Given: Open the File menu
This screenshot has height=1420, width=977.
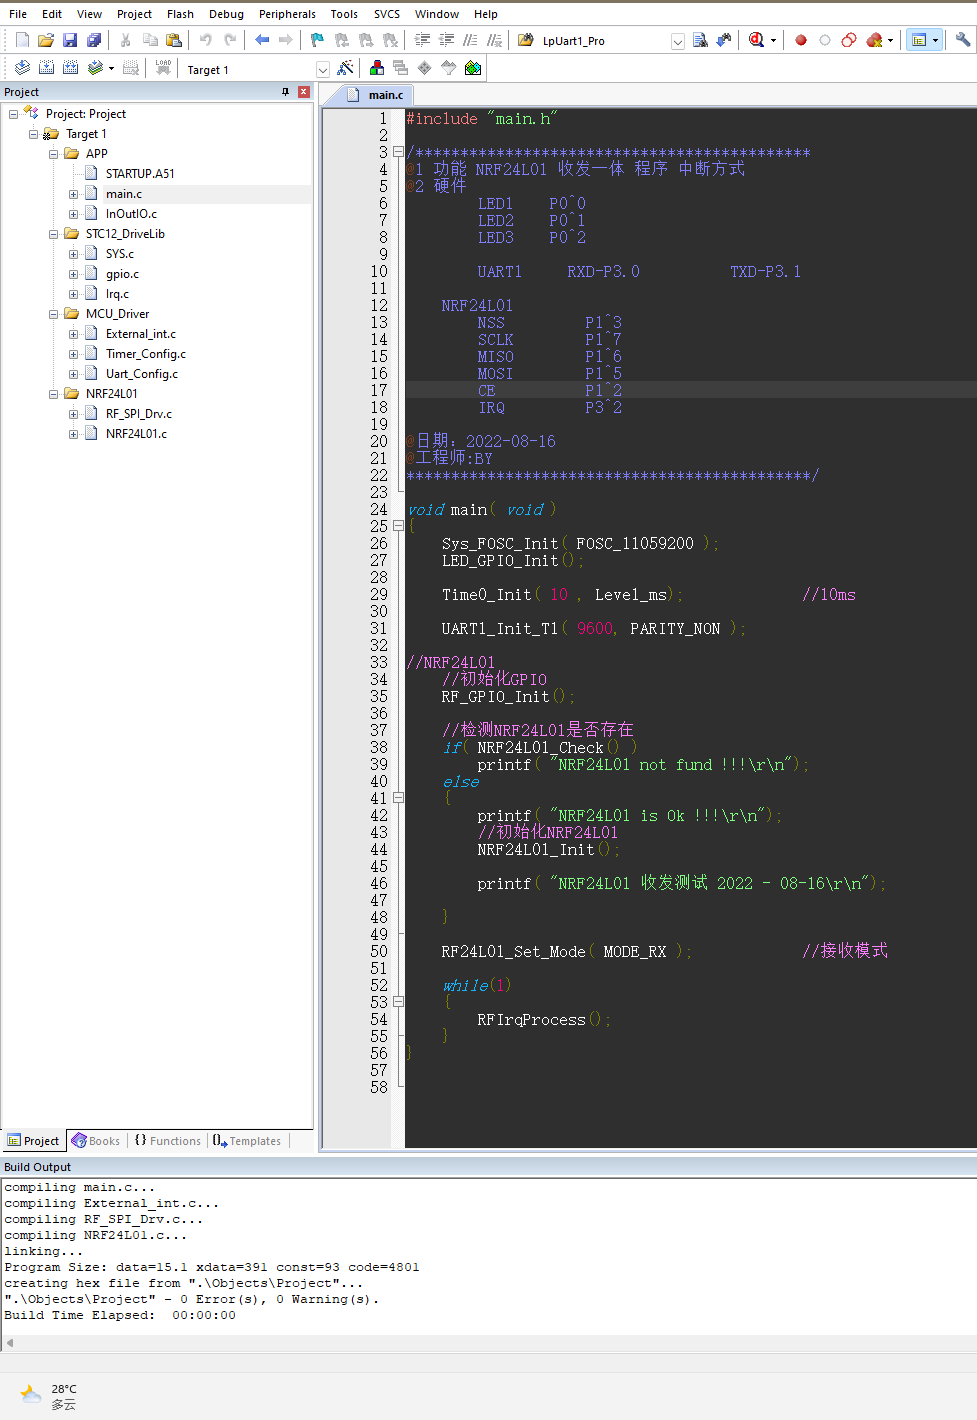Looking at the screenshot, I should point(18,14).
